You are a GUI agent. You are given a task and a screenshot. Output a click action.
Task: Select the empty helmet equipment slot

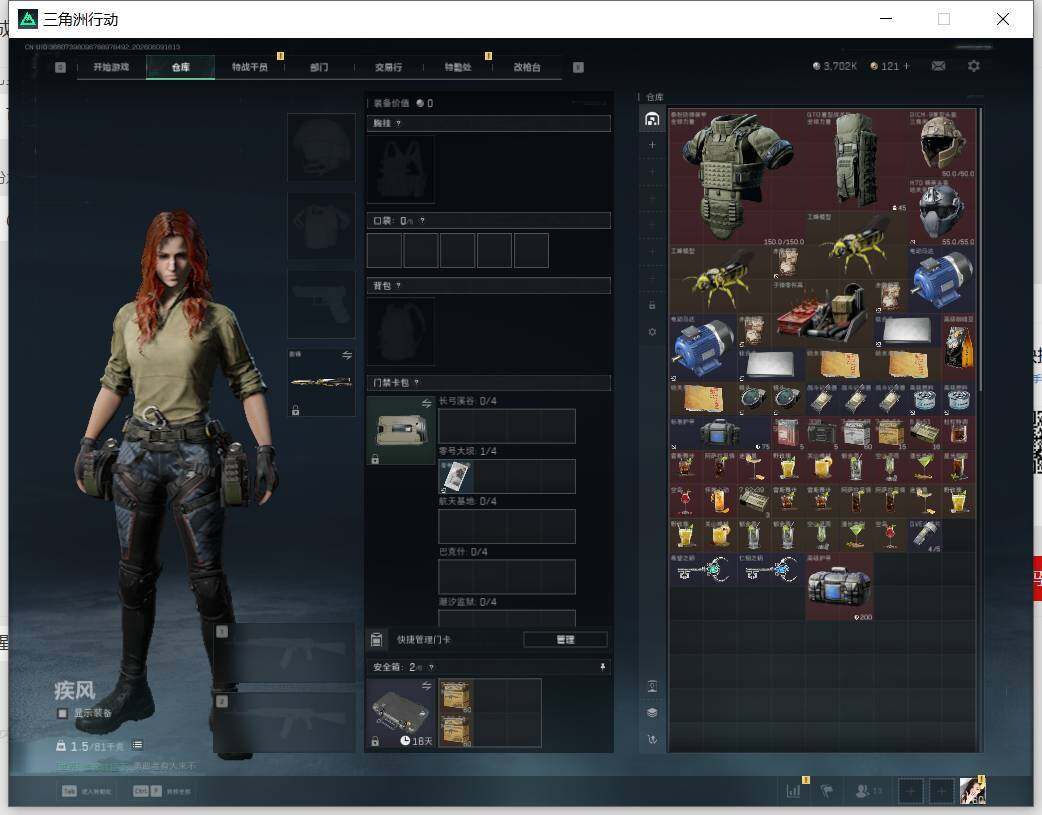321,147
